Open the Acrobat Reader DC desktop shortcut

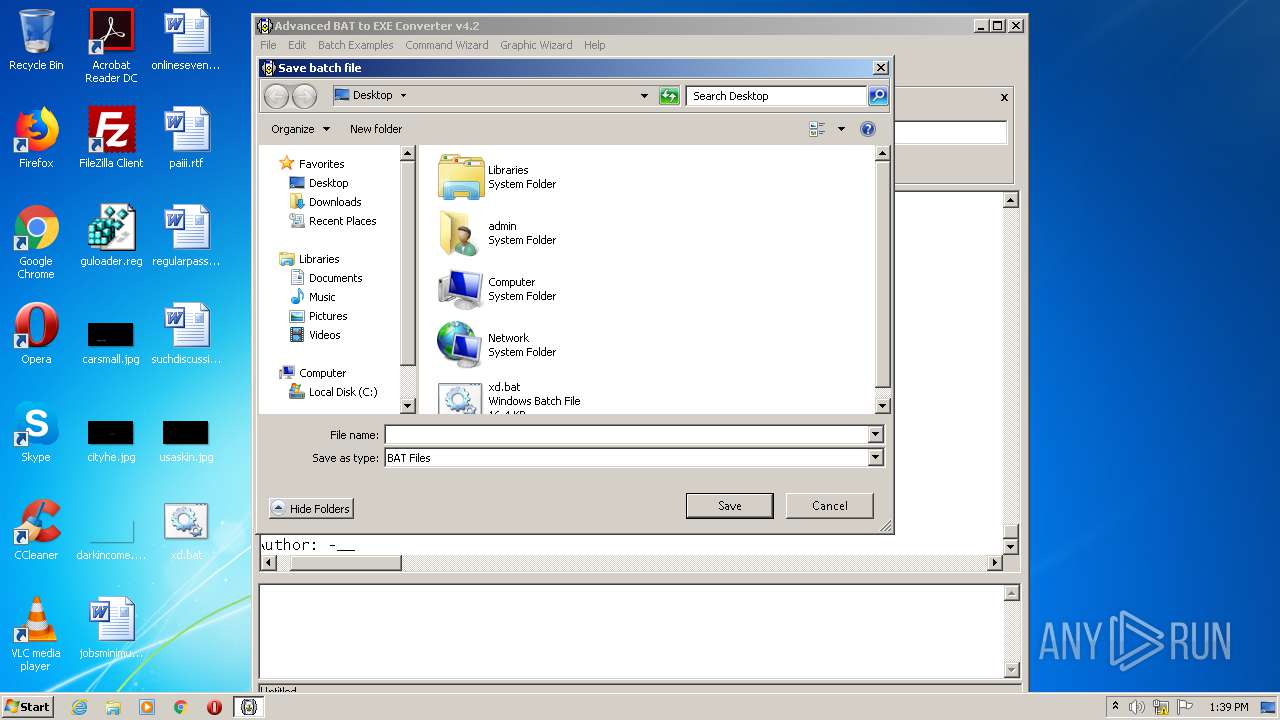click(111, 46)
